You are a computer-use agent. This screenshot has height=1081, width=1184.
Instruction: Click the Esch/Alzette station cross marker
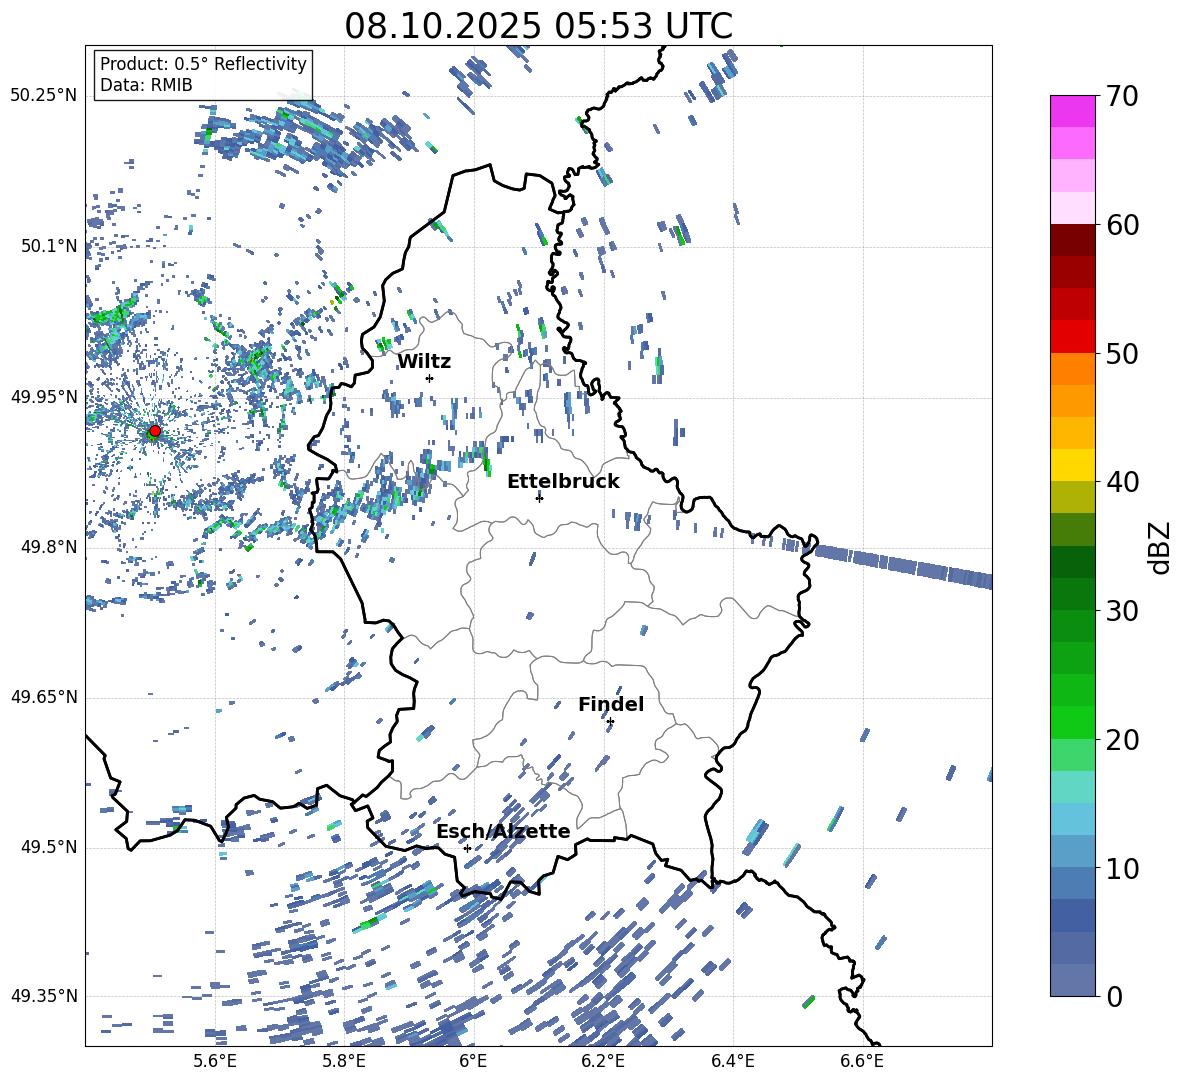tap(467, 848)
